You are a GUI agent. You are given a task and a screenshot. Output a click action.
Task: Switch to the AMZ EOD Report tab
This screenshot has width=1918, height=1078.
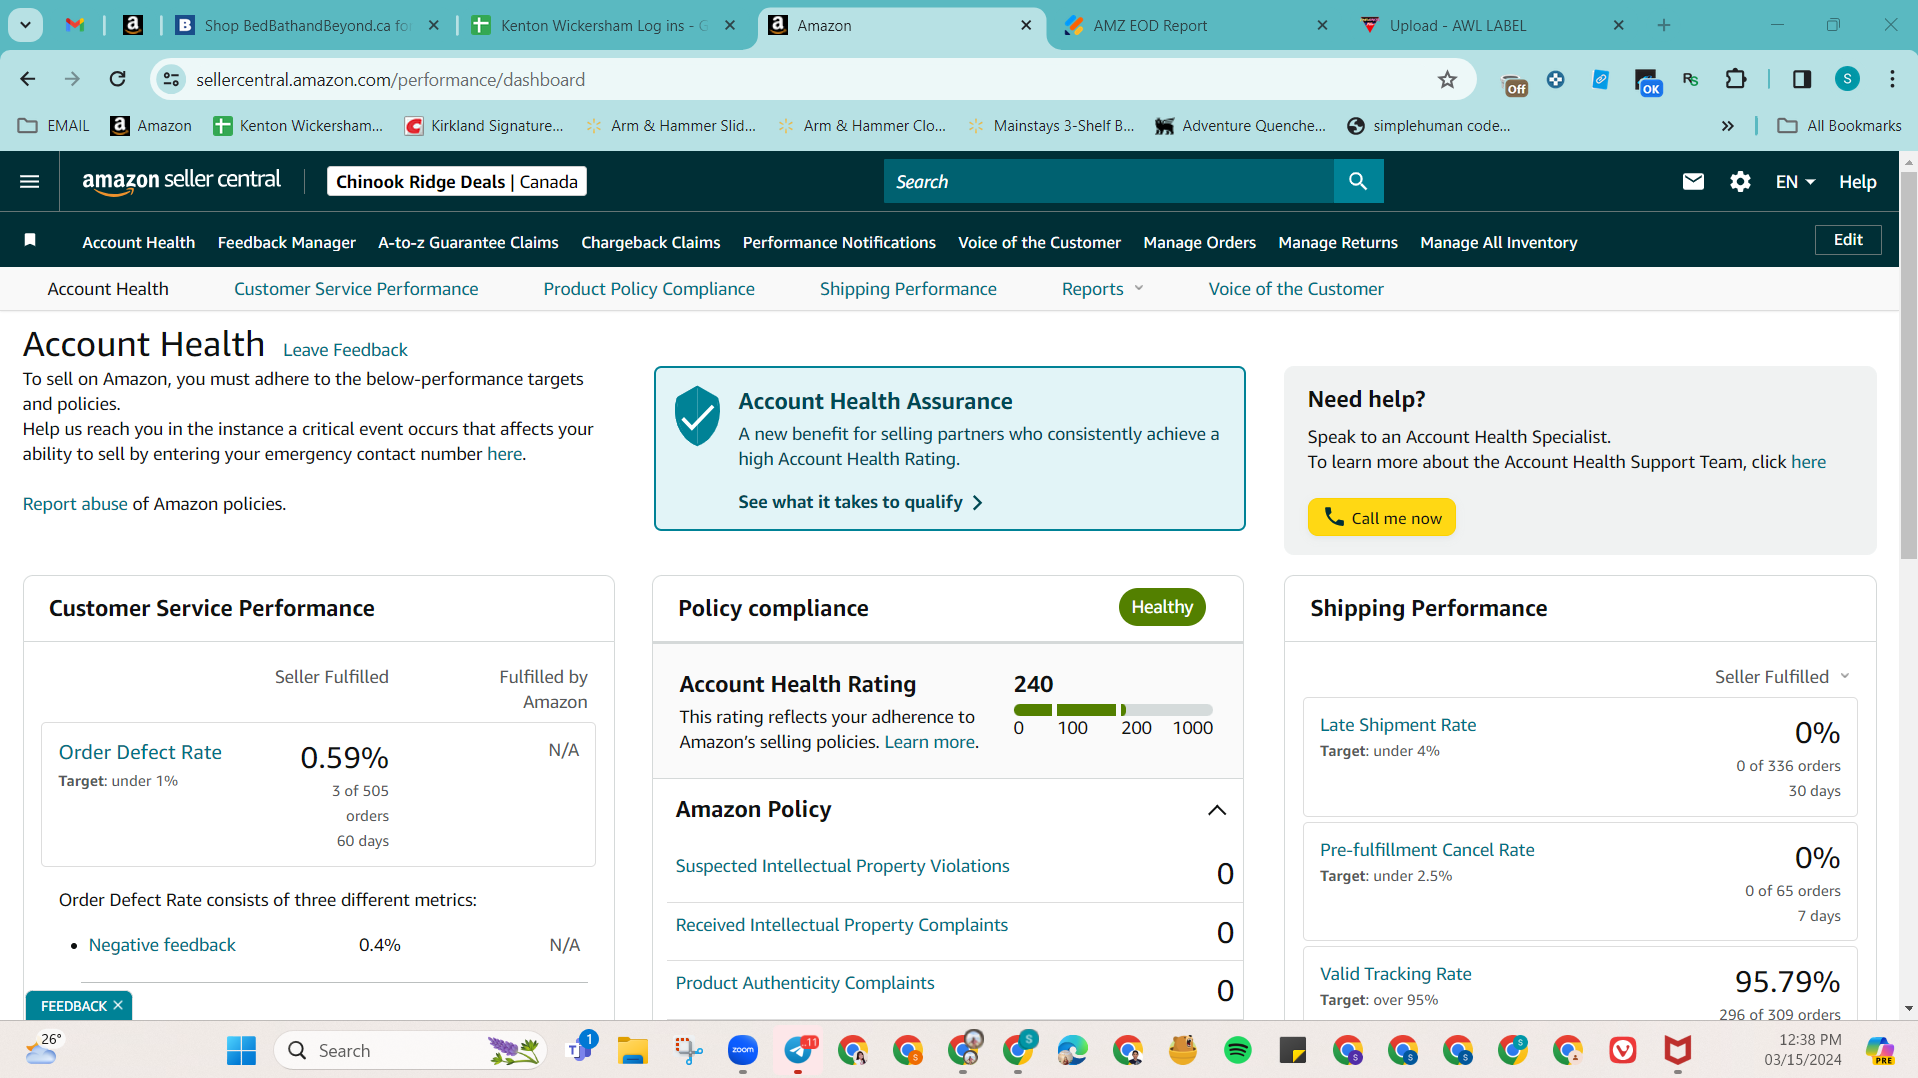pos(1195,25)
